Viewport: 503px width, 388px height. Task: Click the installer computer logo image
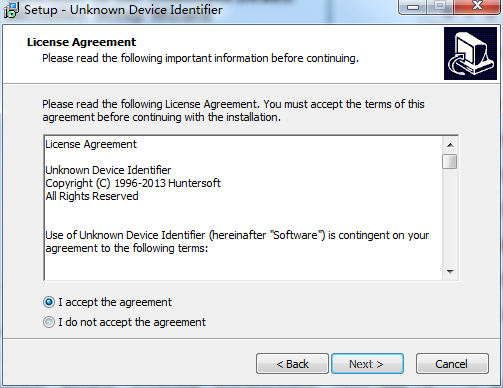(470, 53)
